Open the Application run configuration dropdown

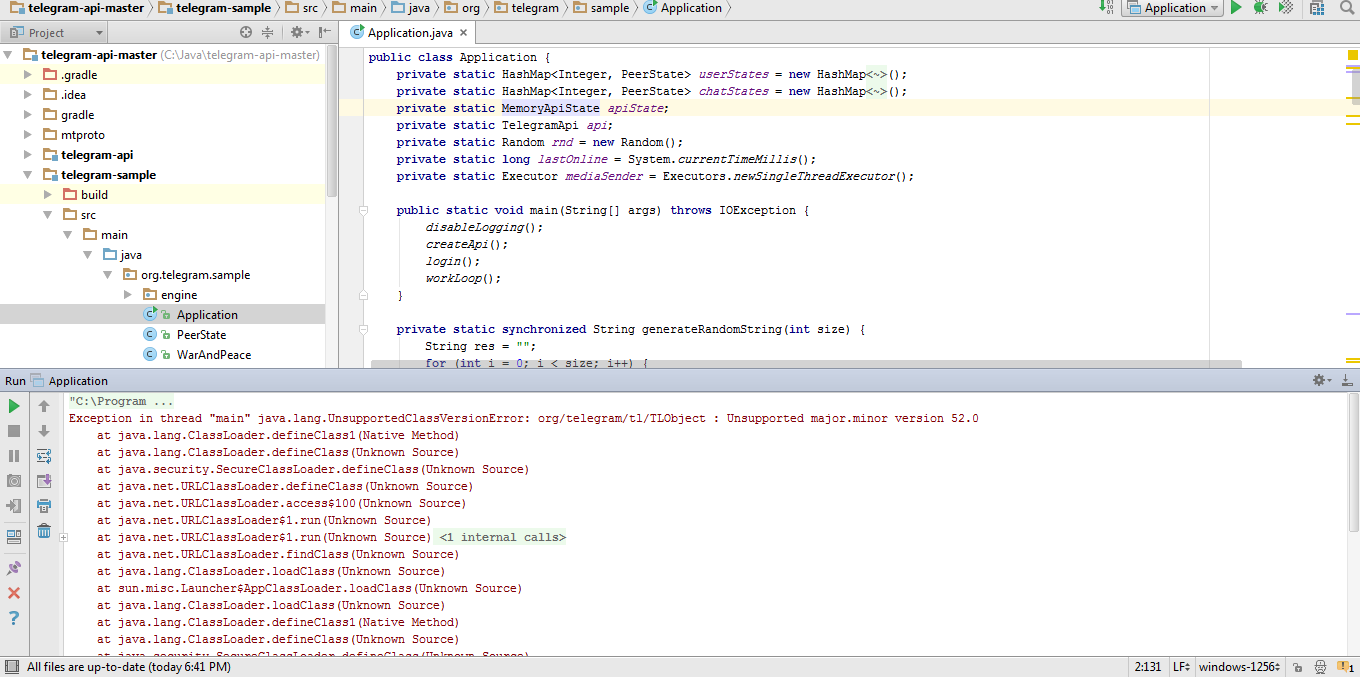coord(1172,8)
